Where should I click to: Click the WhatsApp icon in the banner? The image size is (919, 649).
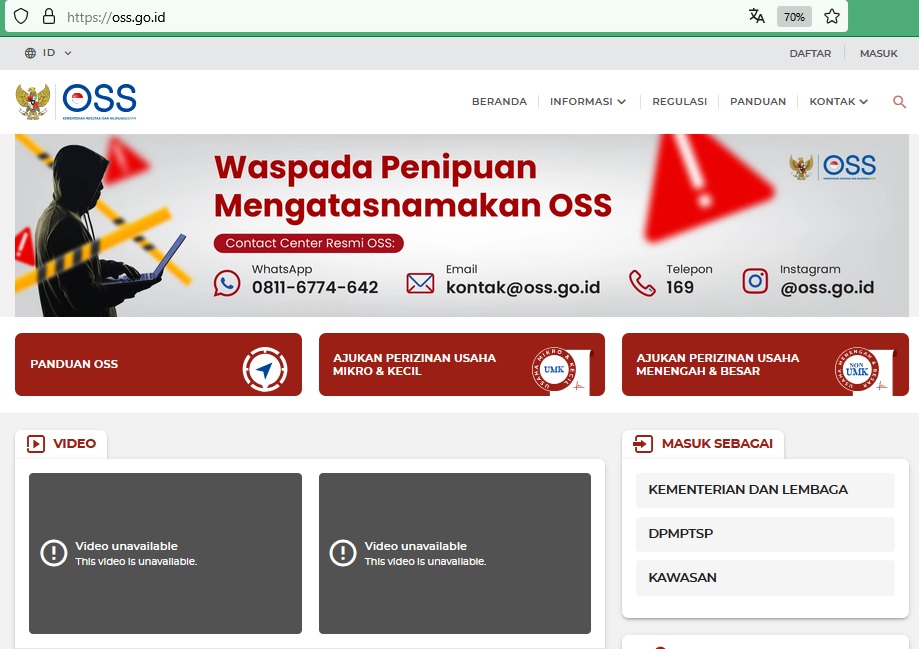227,283
